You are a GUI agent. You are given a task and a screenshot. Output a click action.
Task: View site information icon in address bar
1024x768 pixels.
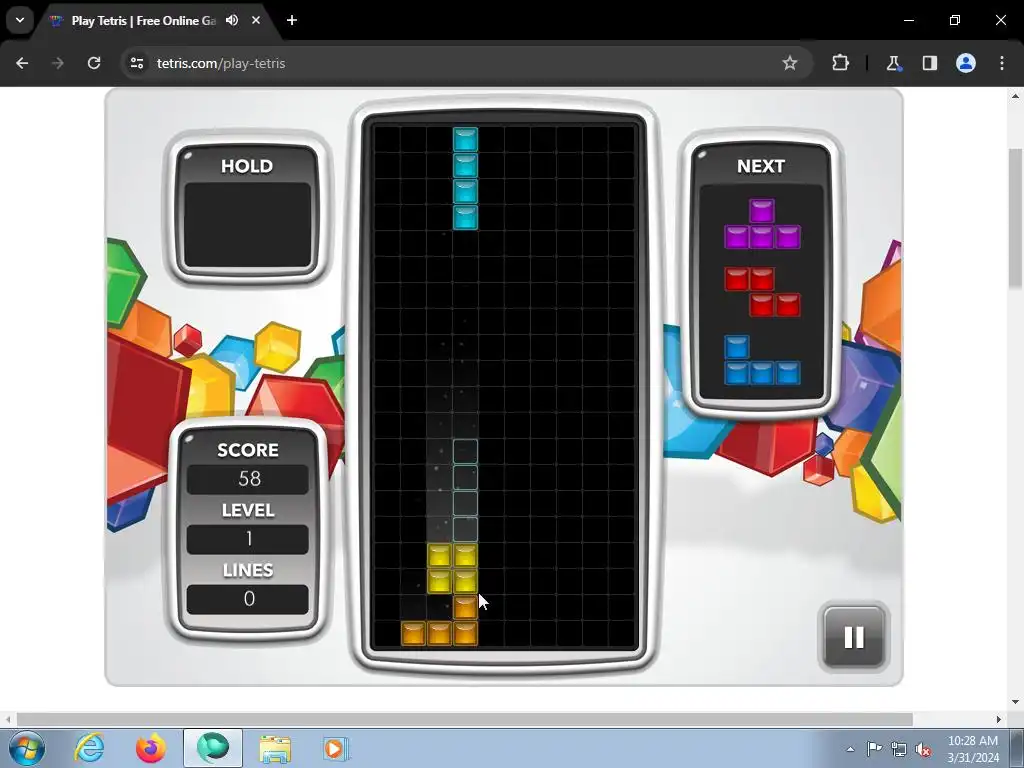[x=137, y=63]
